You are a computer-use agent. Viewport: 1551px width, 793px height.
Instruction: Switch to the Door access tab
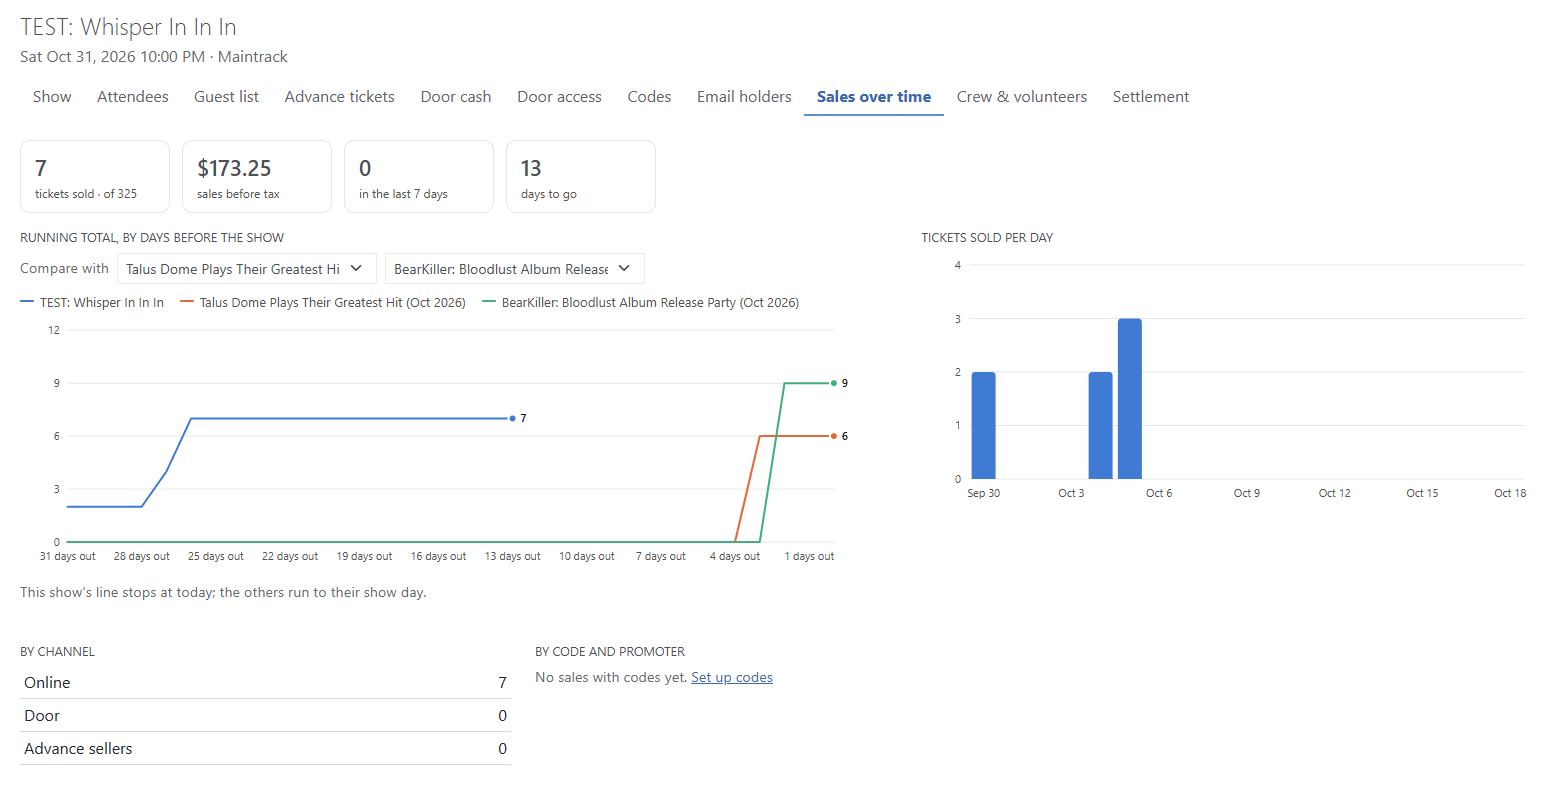point(559,97)
